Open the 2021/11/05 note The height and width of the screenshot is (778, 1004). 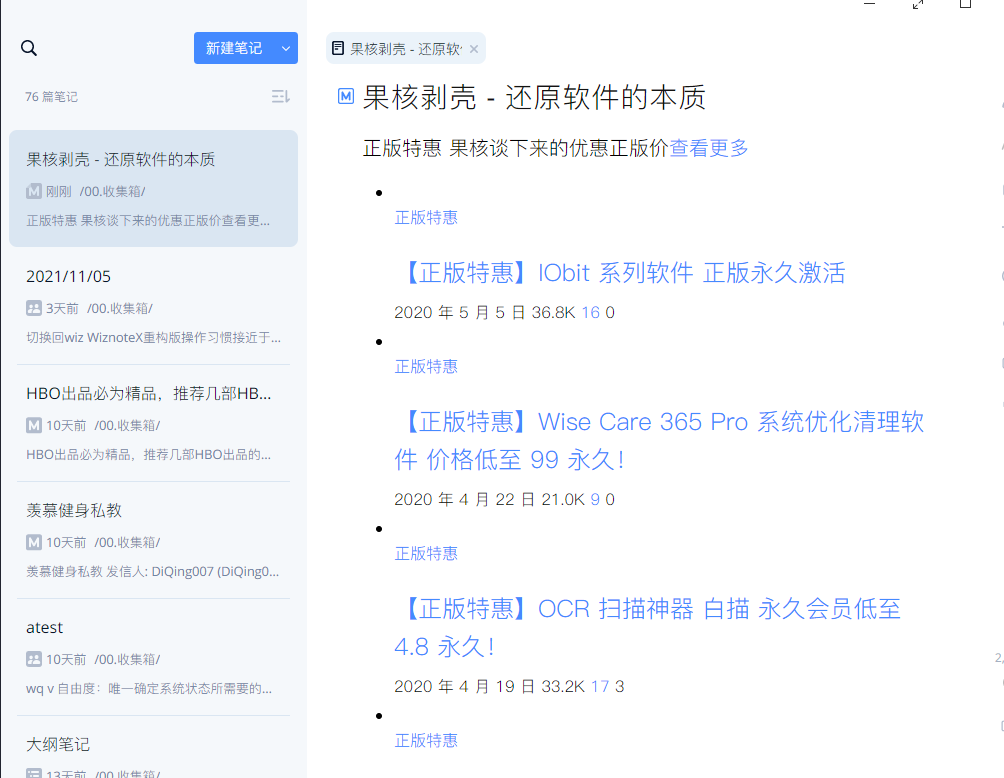154,306
